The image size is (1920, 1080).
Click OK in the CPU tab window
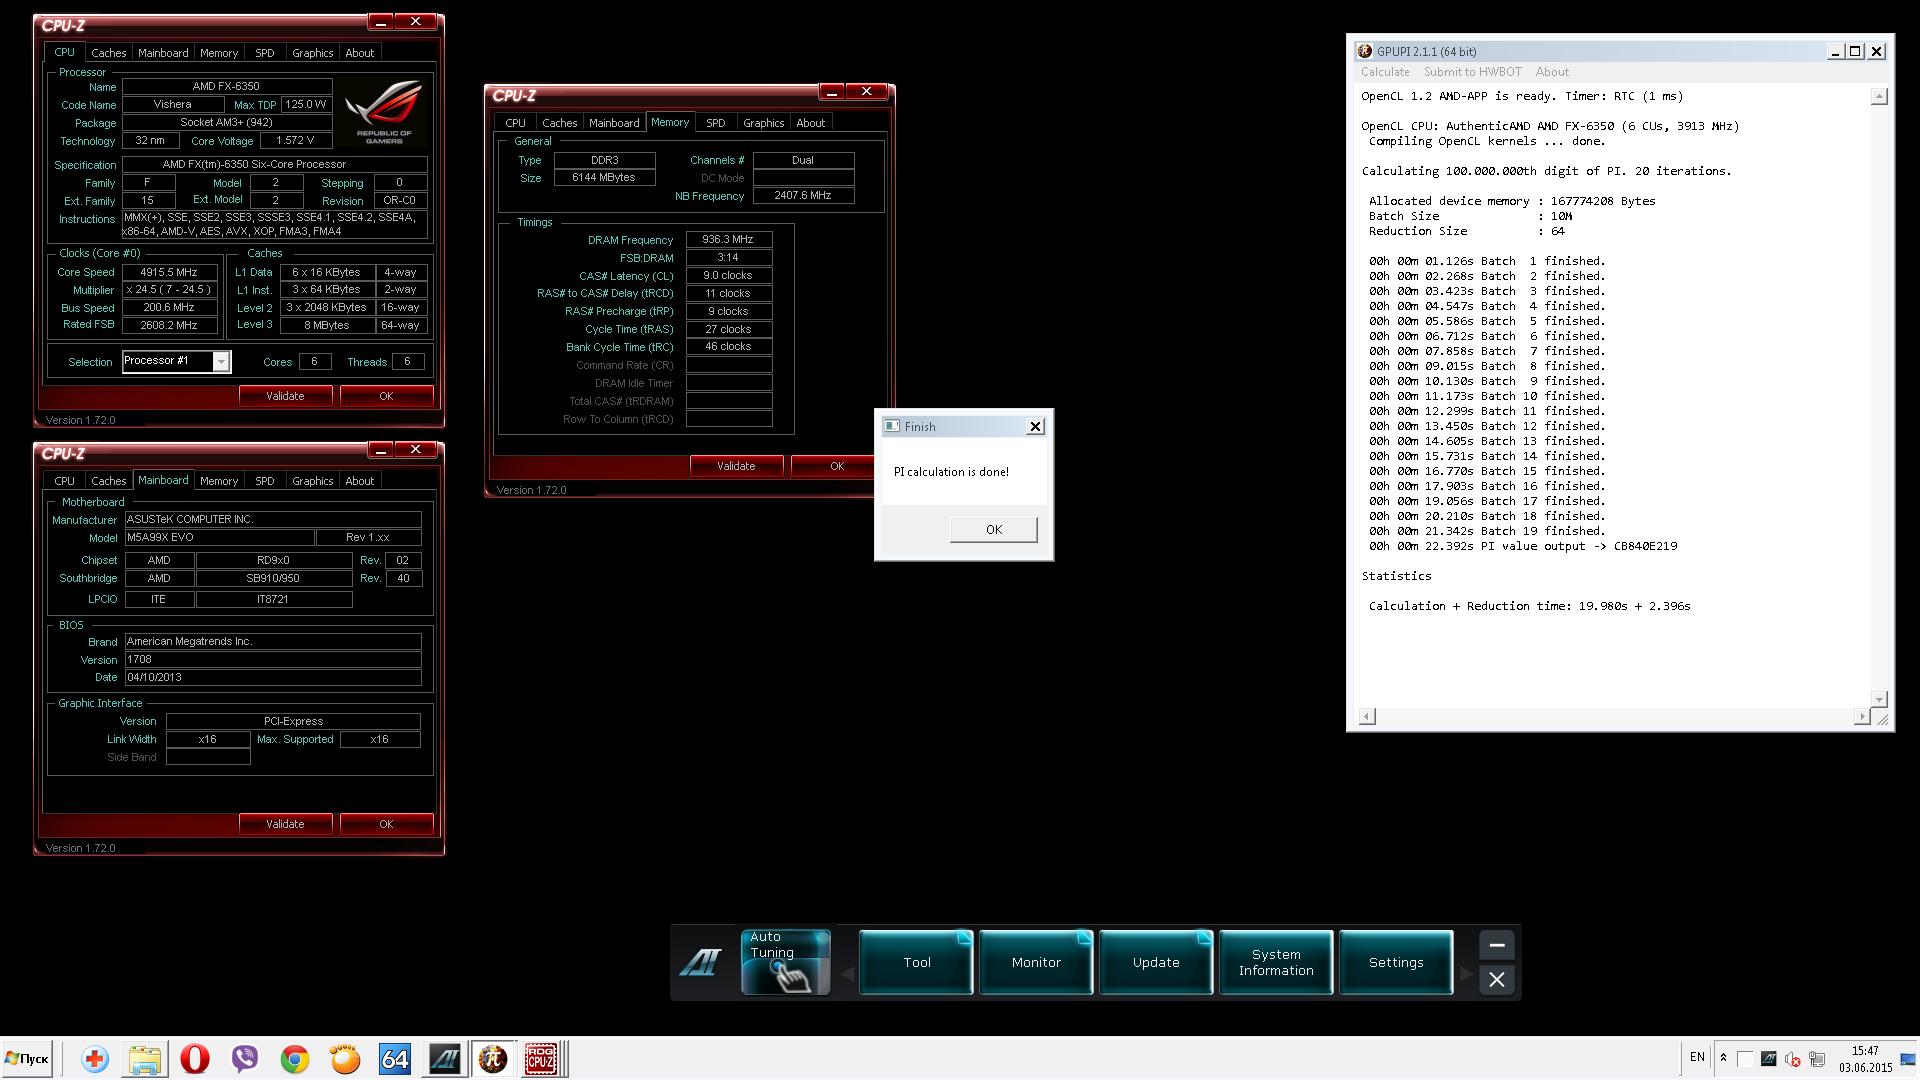tap(386, 396)
